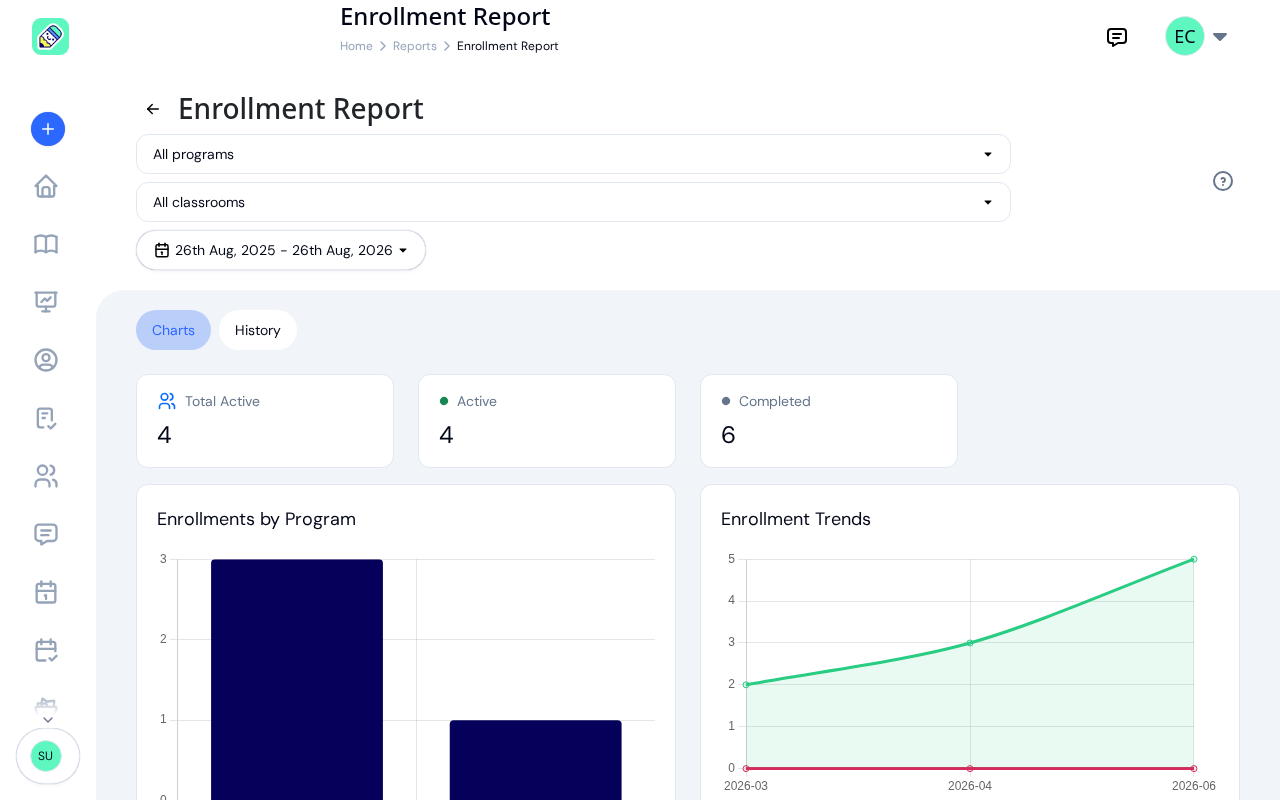1280x800 pixels.
Task: Click the shorter bar in Enrollments by Program
Action: click(x=536, y=760)
